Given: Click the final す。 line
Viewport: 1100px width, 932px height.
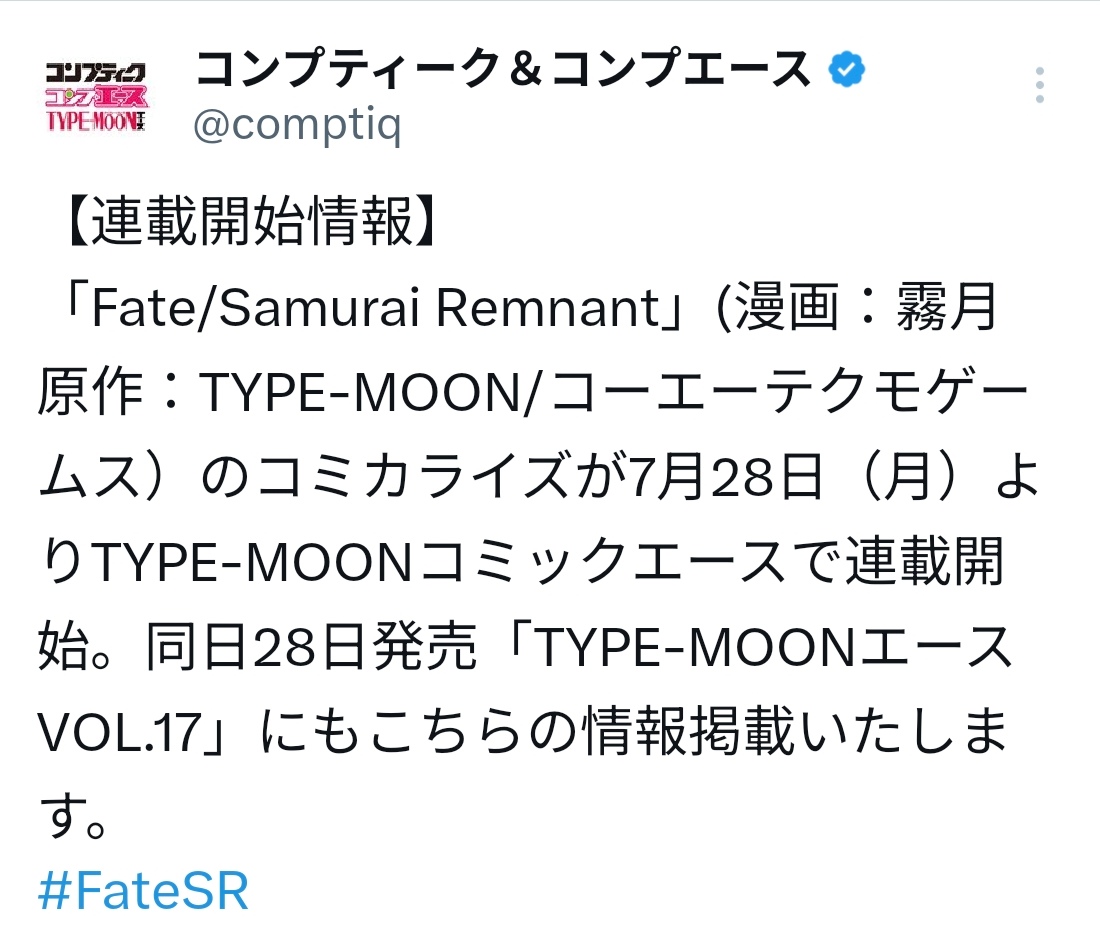Looking at the screenshot, I should tap(73, 816).
